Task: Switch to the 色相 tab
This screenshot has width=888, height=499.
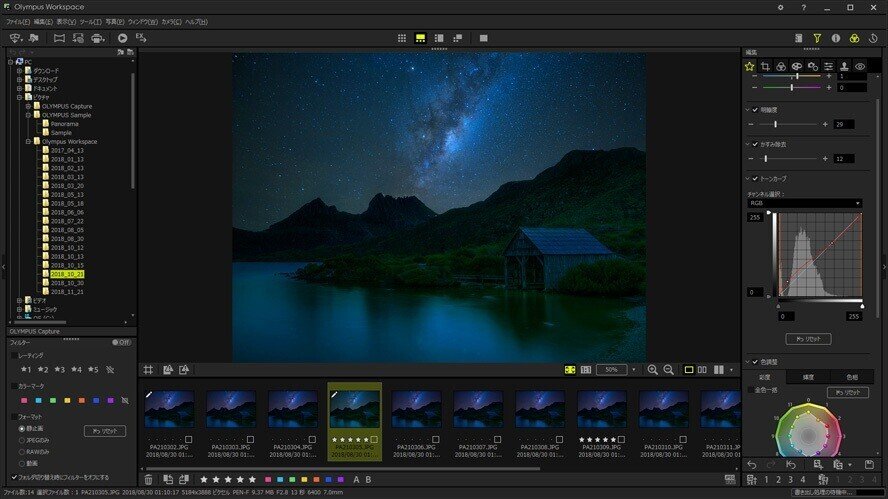Action: click(852, 377)
